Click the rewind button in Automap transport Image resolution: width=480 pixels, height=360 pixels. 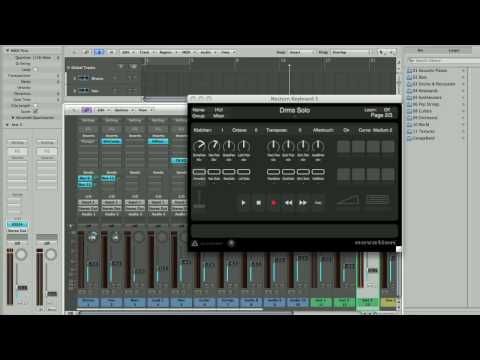click(288, 203)
